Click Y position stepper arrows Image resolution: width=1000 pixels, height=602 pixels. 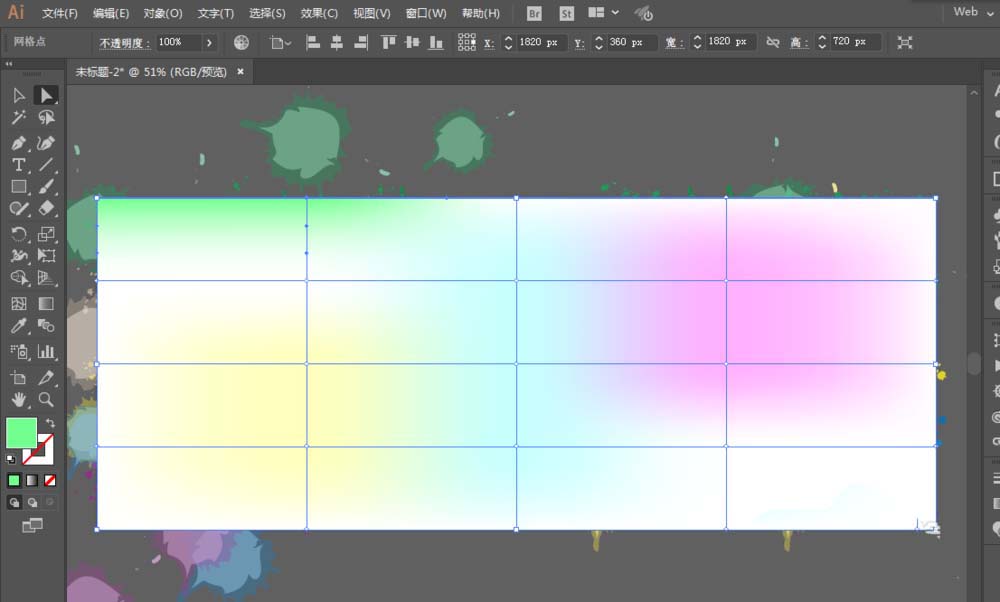tap(598, 43)
